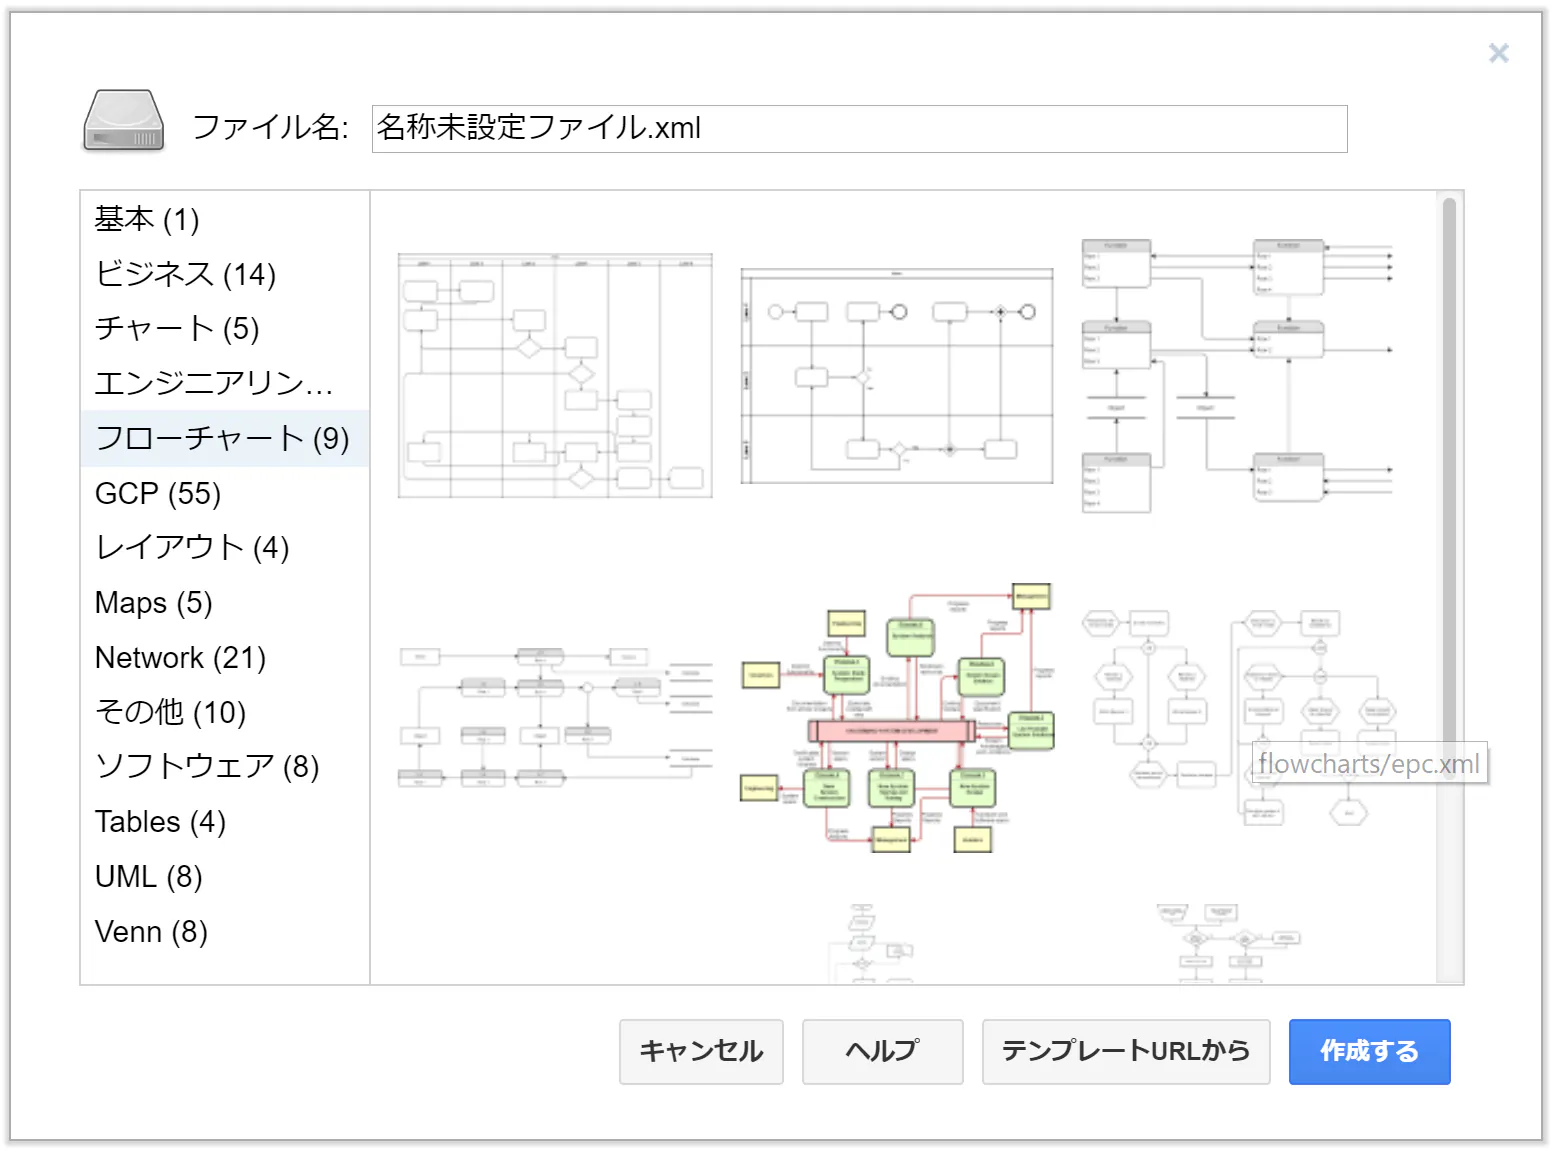The width and height of the screenshot is (1553, 1151).
Task: Choose the EPC hexagon flowchart template
Action: click(1238, 718)
